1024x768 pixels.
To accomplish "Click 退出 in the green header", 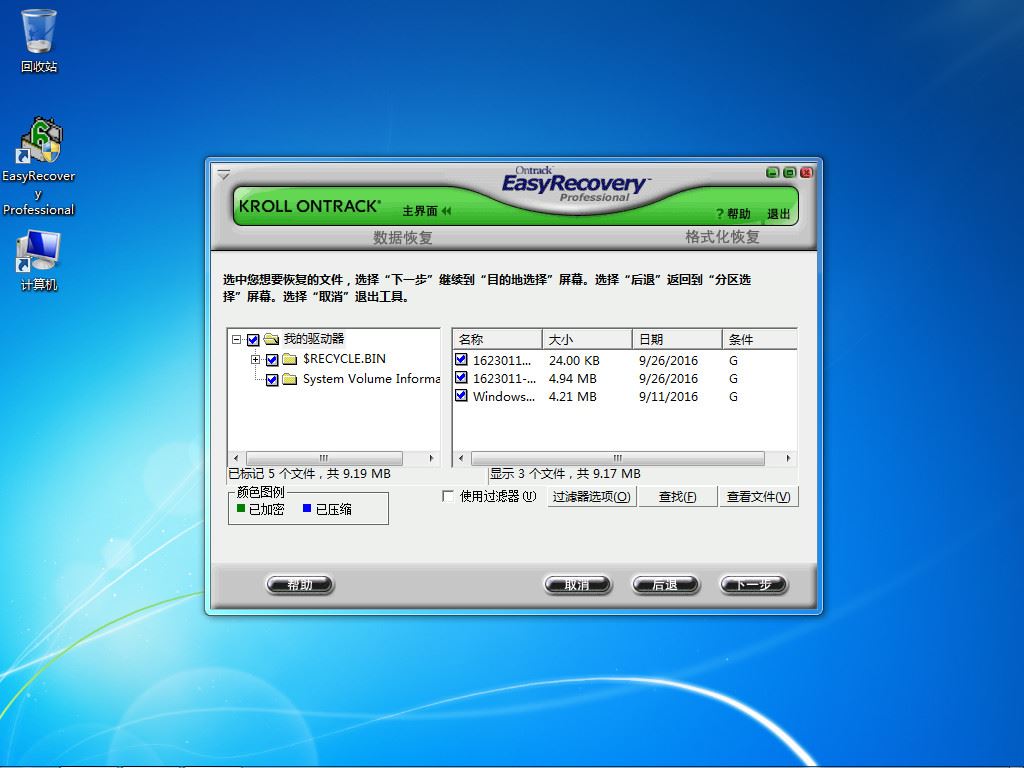I will pos(778,214).
